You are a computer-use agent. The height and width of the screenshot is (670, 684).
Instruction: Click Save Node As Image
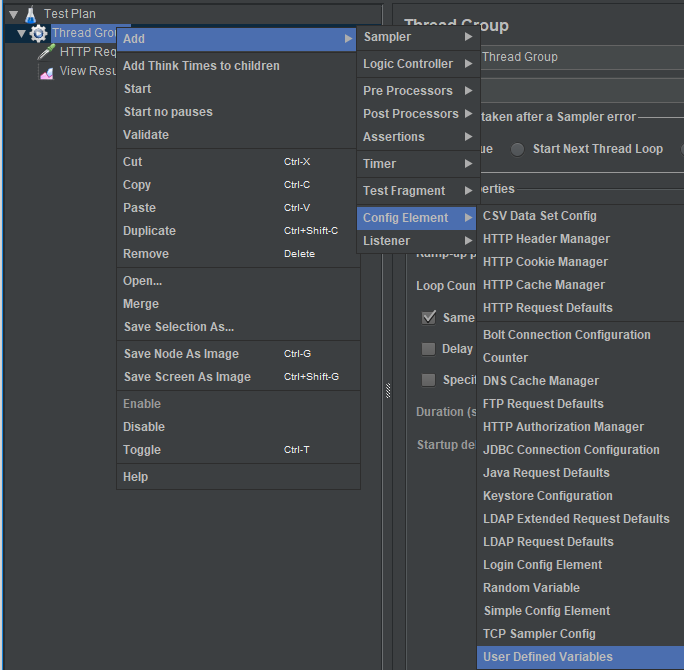tap(238, 354)
